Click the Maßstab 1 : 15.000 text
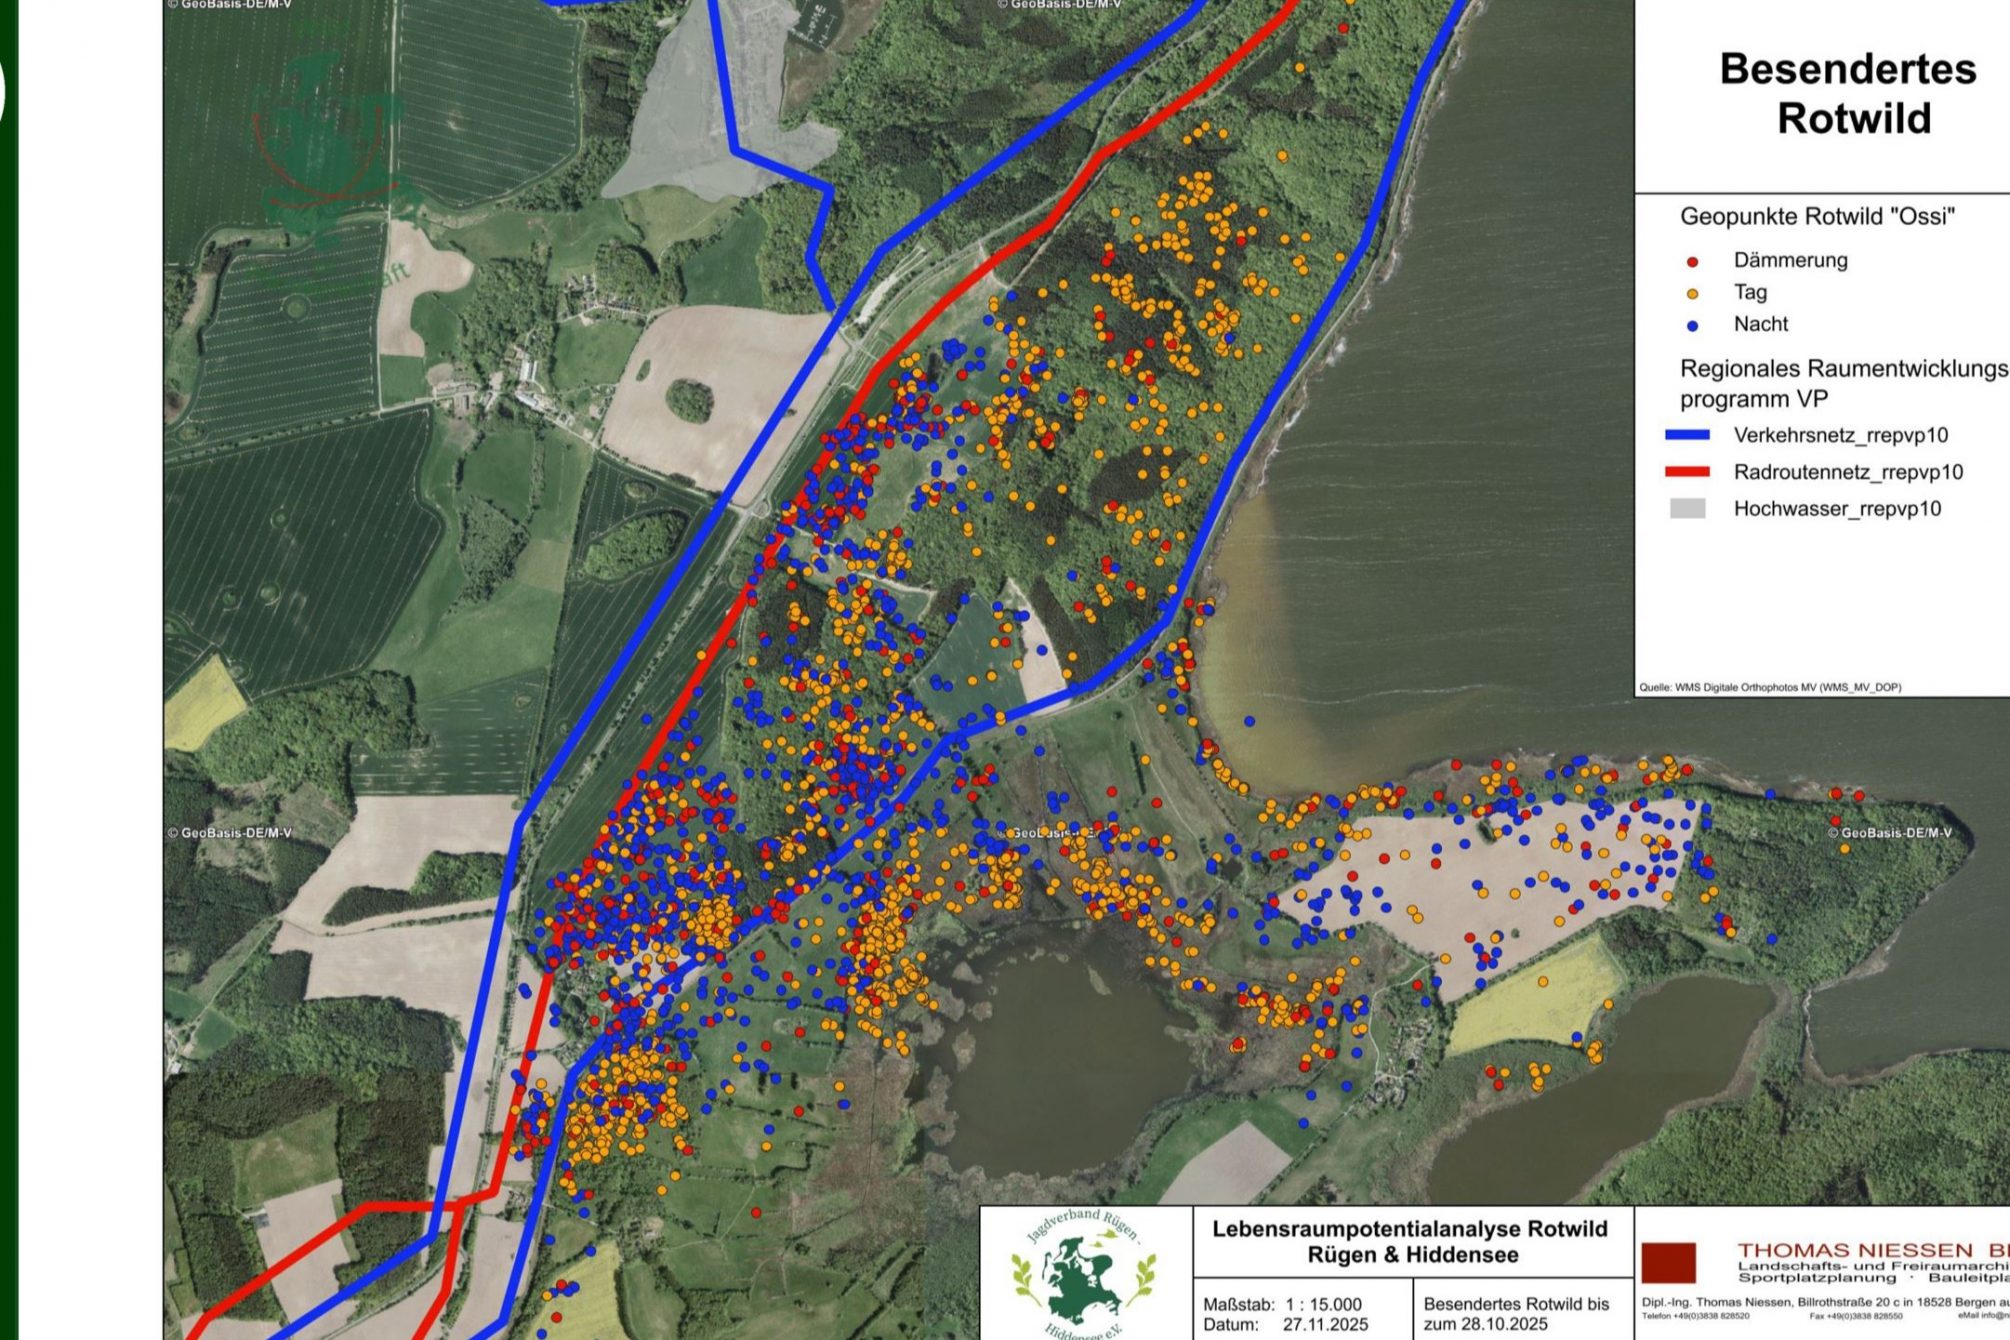This screenshot has height=1340, width=2010. (1282, 1305)
